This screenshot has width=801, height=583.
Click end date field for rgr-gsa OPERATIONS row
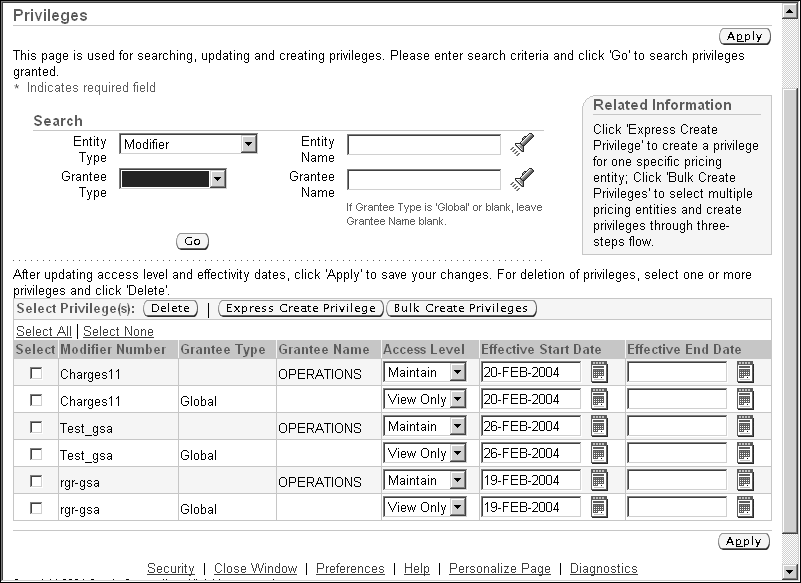[677, 480]
